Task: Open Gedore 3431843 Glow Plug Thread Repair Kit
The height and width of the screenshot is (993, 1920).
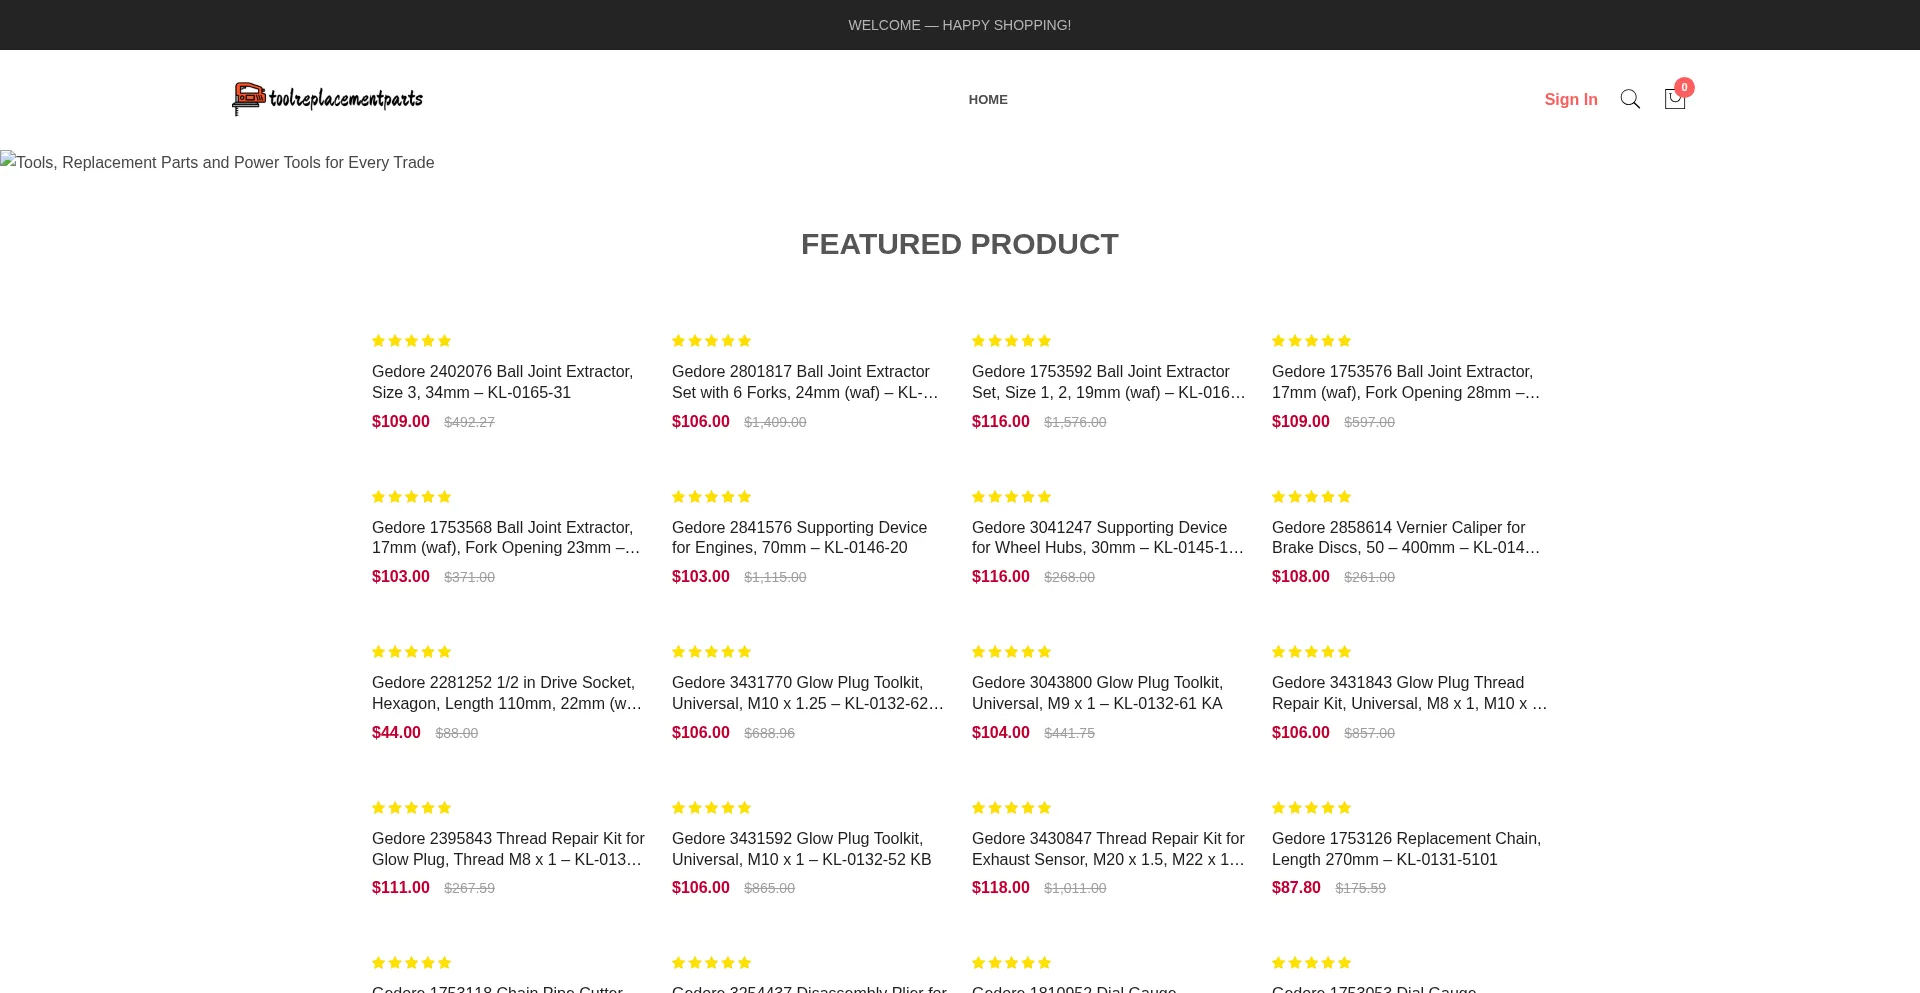Action: click(x=1409, y=693)
